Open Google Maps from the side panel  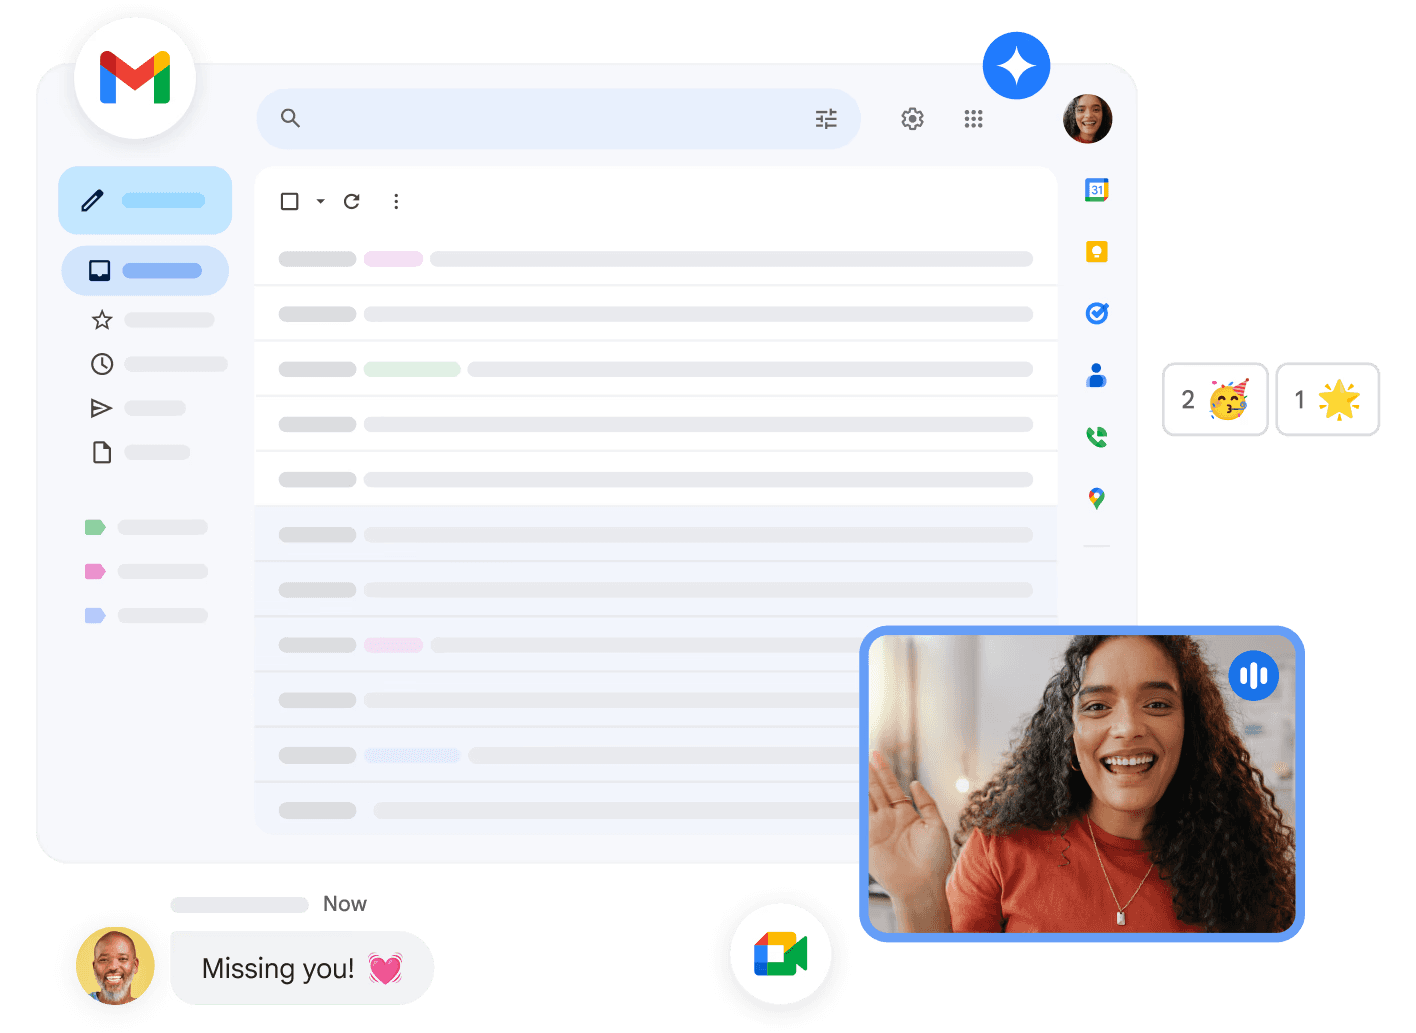click(1096, 498)
